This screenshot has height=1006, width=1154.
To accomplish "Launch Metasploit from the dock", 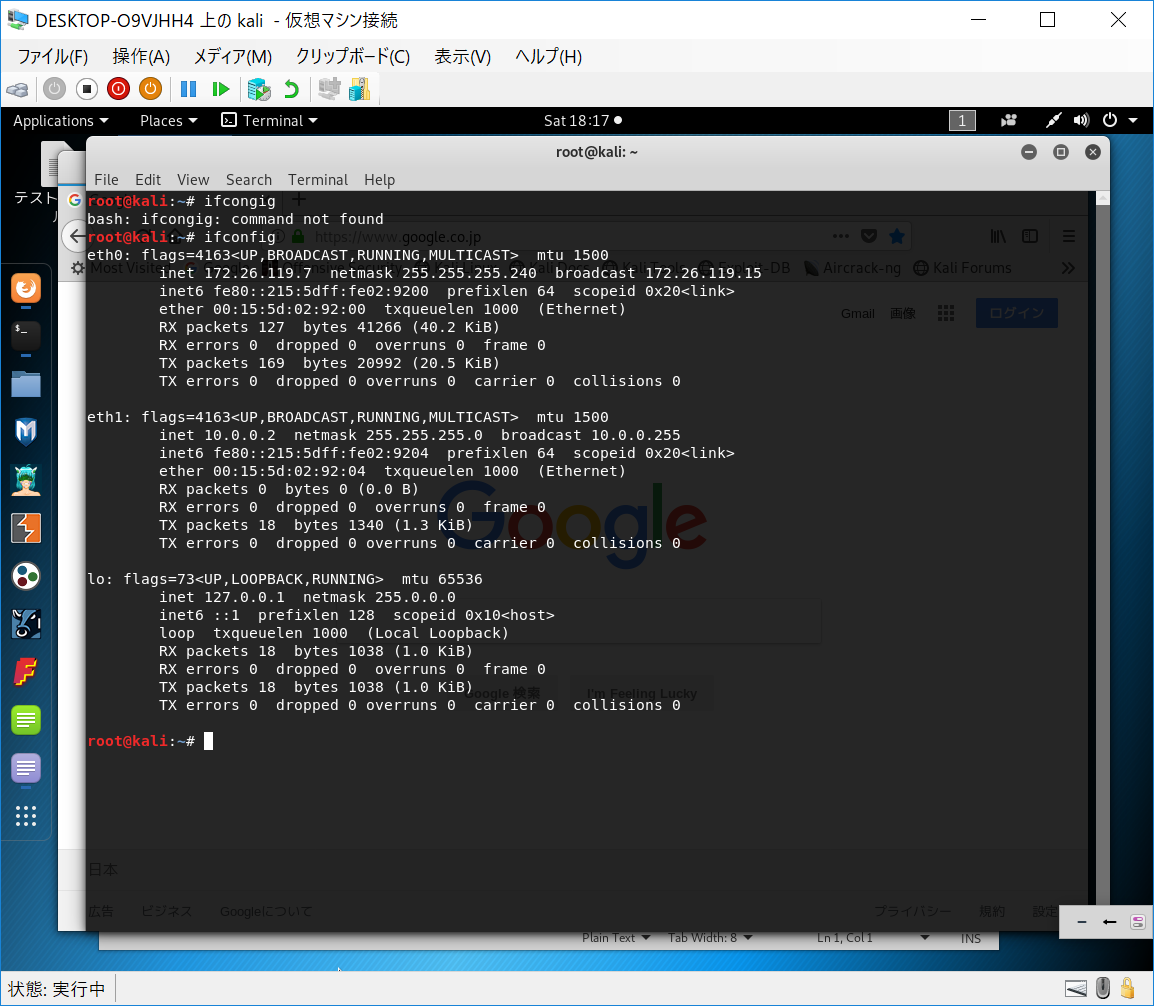I will [26, 431].
